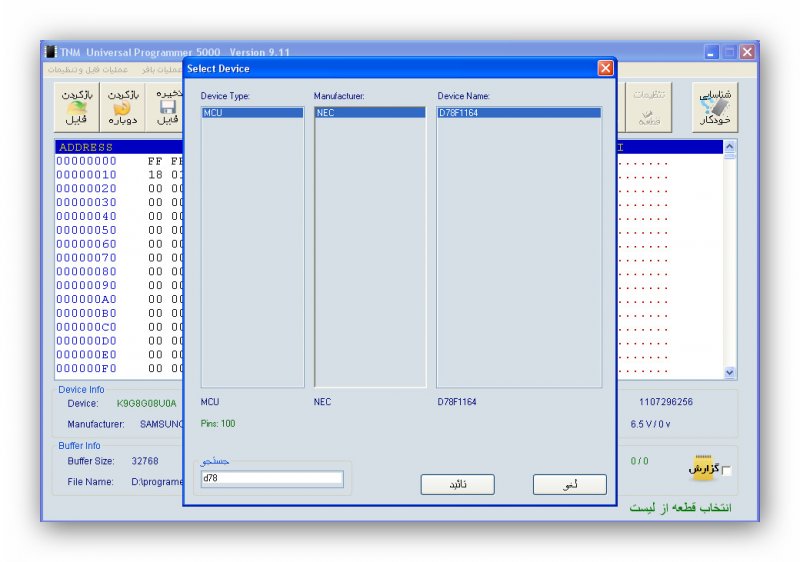Click the hex view scroll up arrow
800x562 pixels.
click(x=730, y=147)
